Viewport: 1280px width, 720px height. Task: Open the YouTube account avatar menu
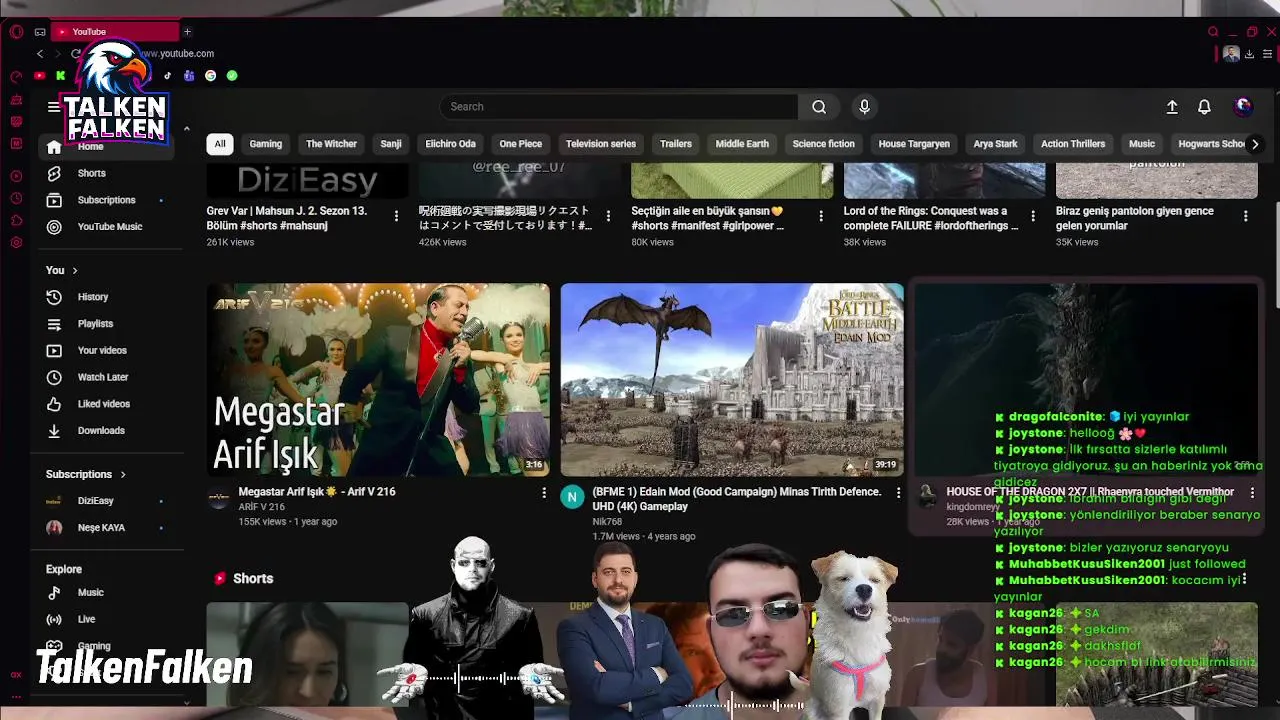tap(1243, 106)
